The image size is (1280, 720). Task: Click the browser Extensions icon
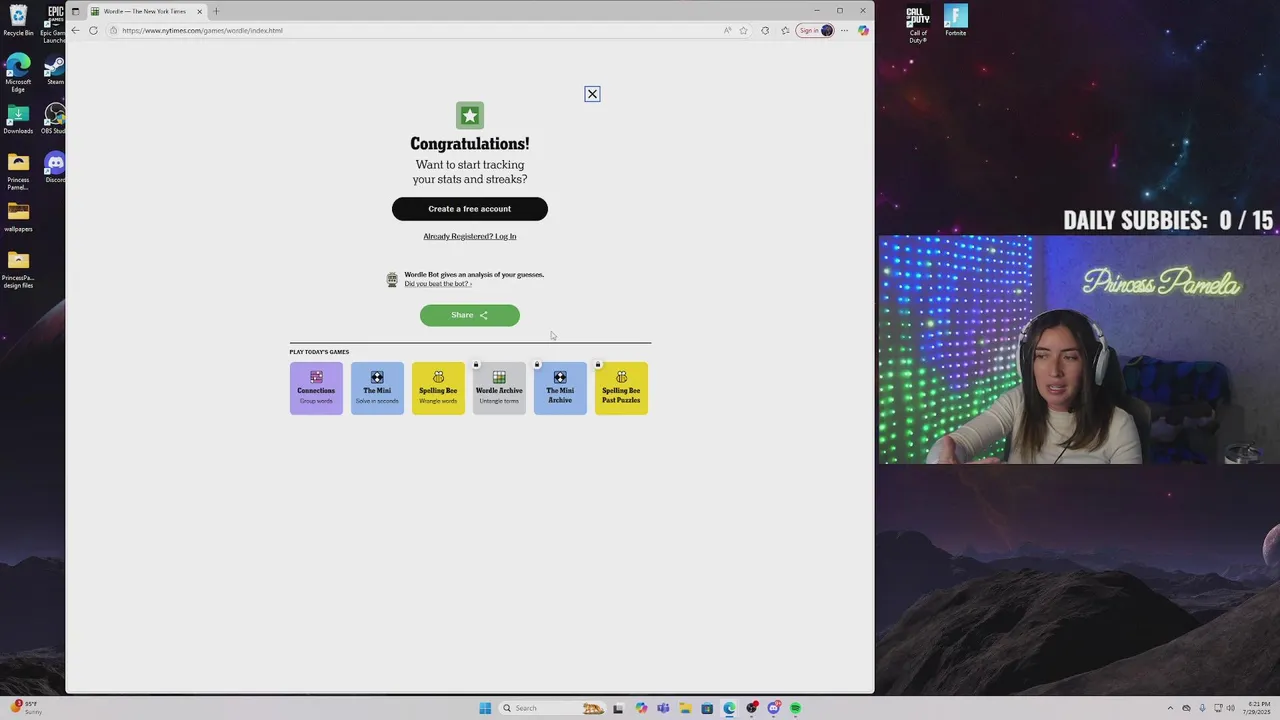click(x=765, y=30)
